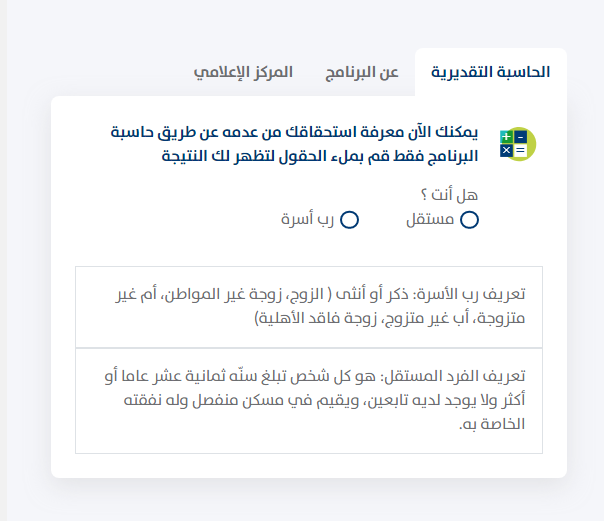Click the plus symbol in the calculator icon
Screen dimensions: 604x521
(506, 136)
